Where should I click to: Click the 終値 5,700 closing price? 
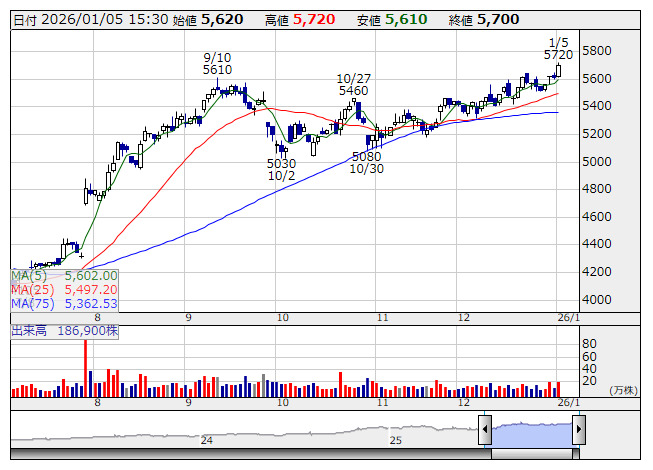pyautogui.click(x=497, y=19)
